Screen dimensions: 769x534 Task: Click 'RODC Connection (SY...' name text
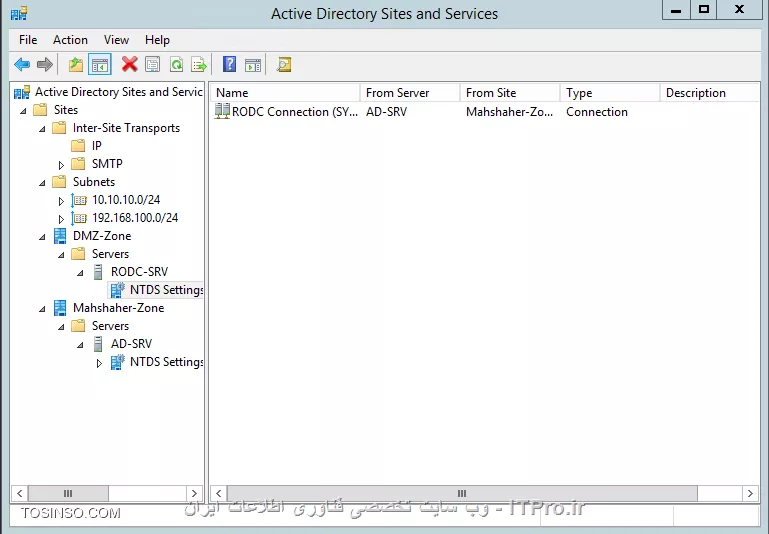295,112
